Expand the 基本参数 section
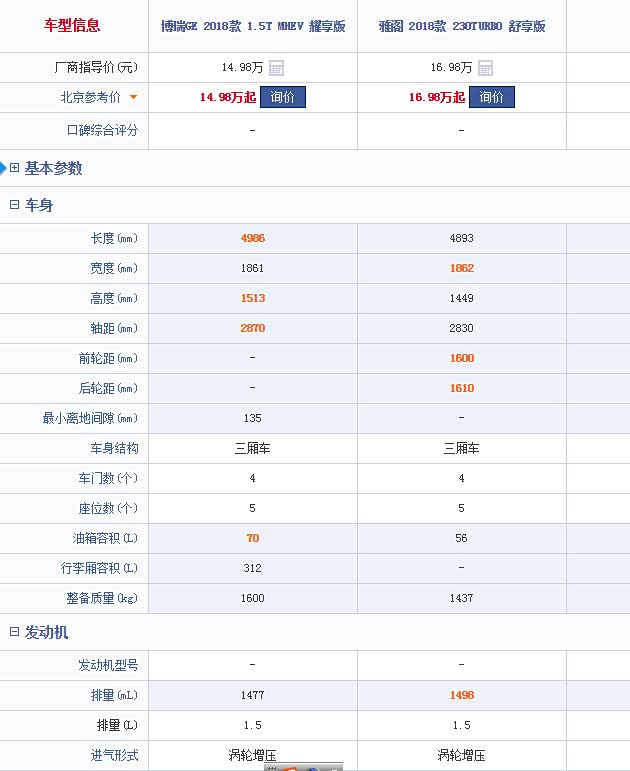 (x=15, y=168)
